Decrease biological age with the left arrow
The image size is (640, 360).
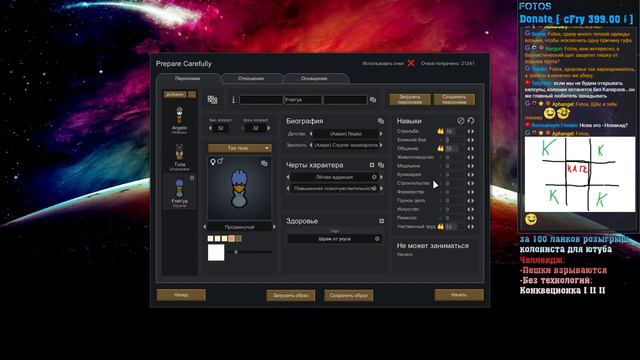tap(211, 128)
